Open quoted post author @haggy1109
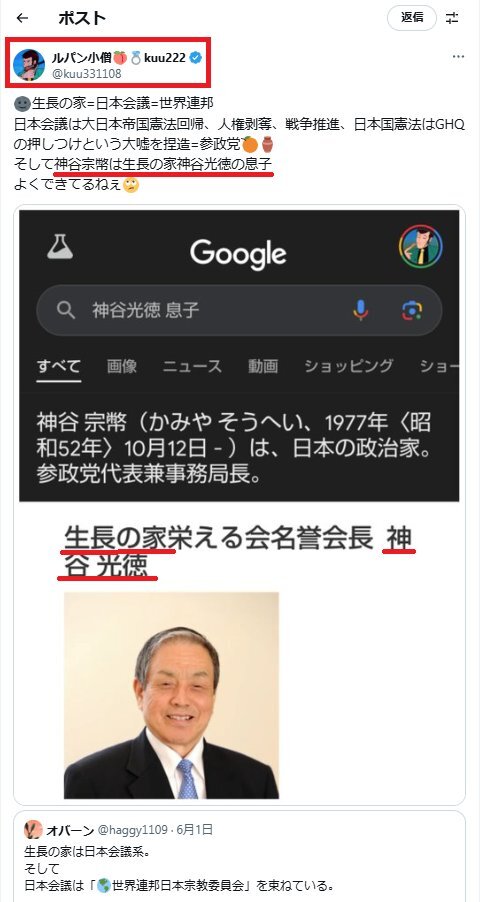The width and height of the screenshot is (482, 902). [132, 830]
